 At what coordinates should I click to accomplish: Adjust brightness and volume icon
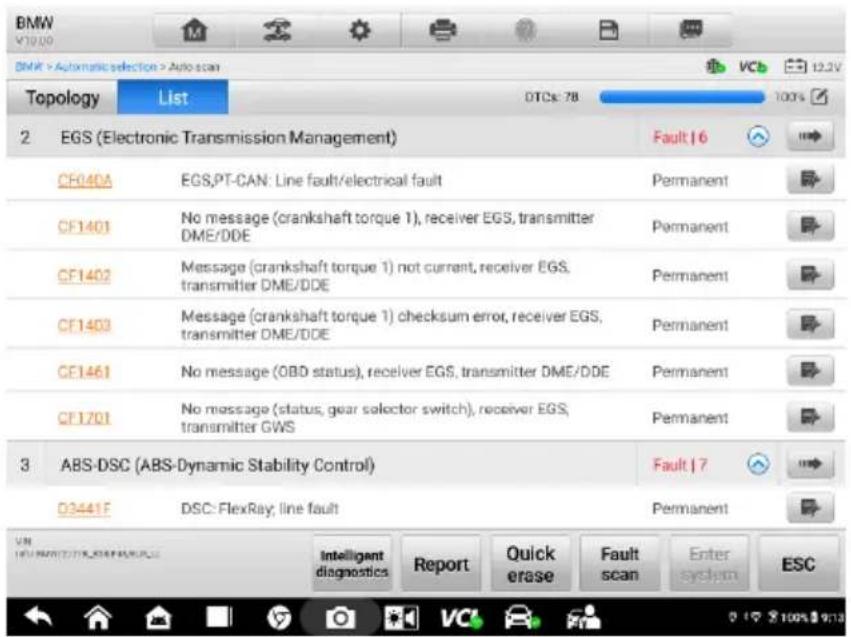pos(401,617)
